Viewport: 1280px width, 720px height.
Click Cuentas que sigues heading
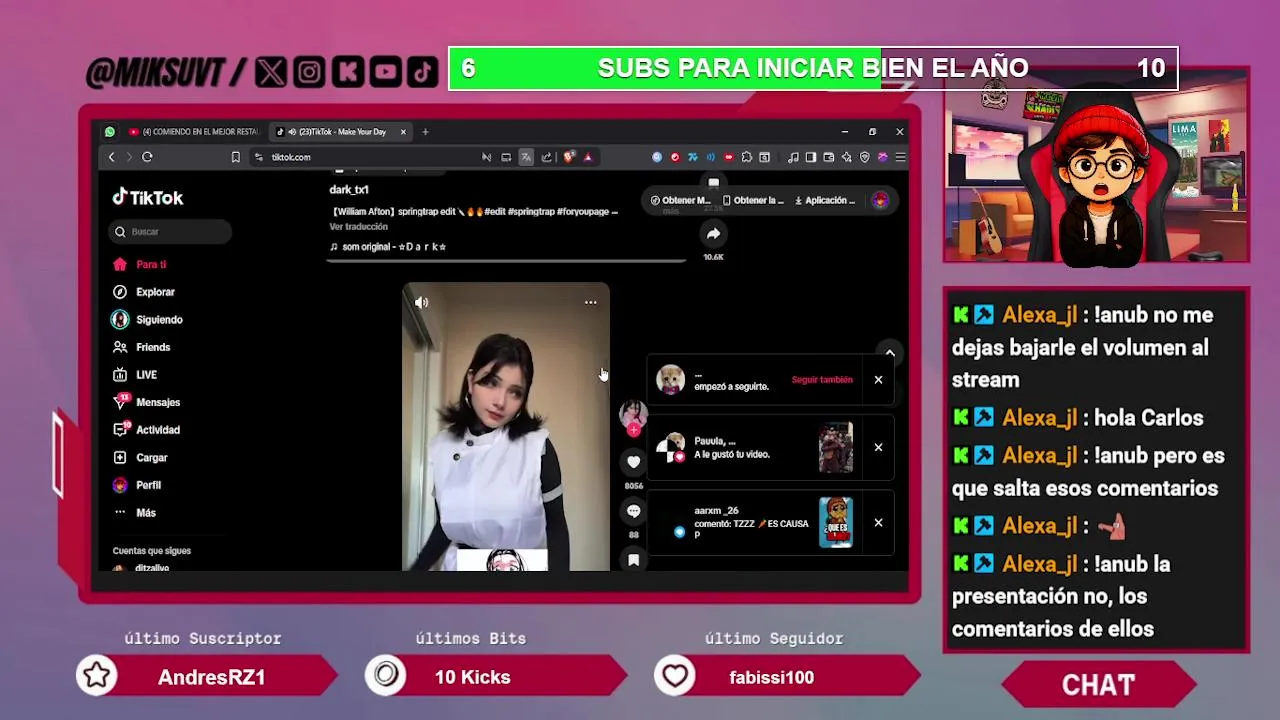tap(152, 551)
